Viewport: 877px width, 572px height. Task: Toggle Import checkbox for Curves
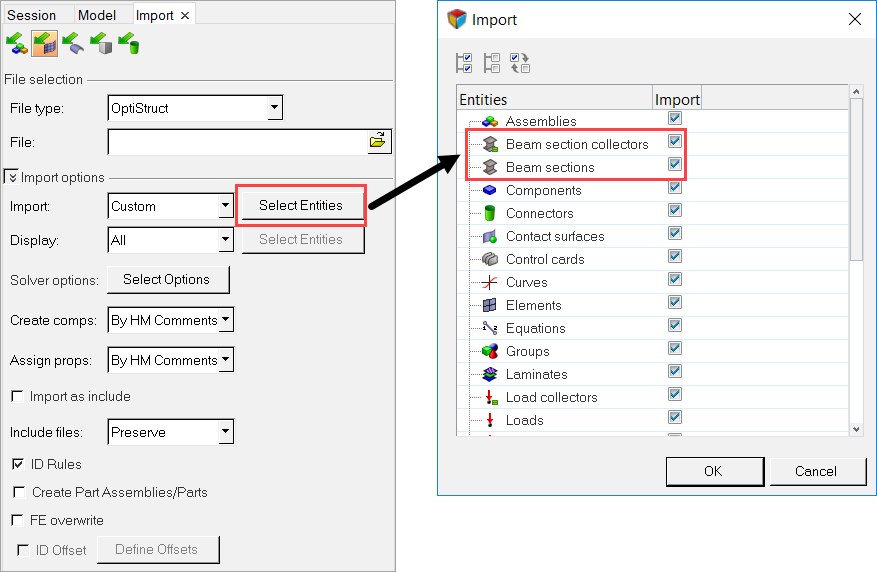(x=675, y=279)
